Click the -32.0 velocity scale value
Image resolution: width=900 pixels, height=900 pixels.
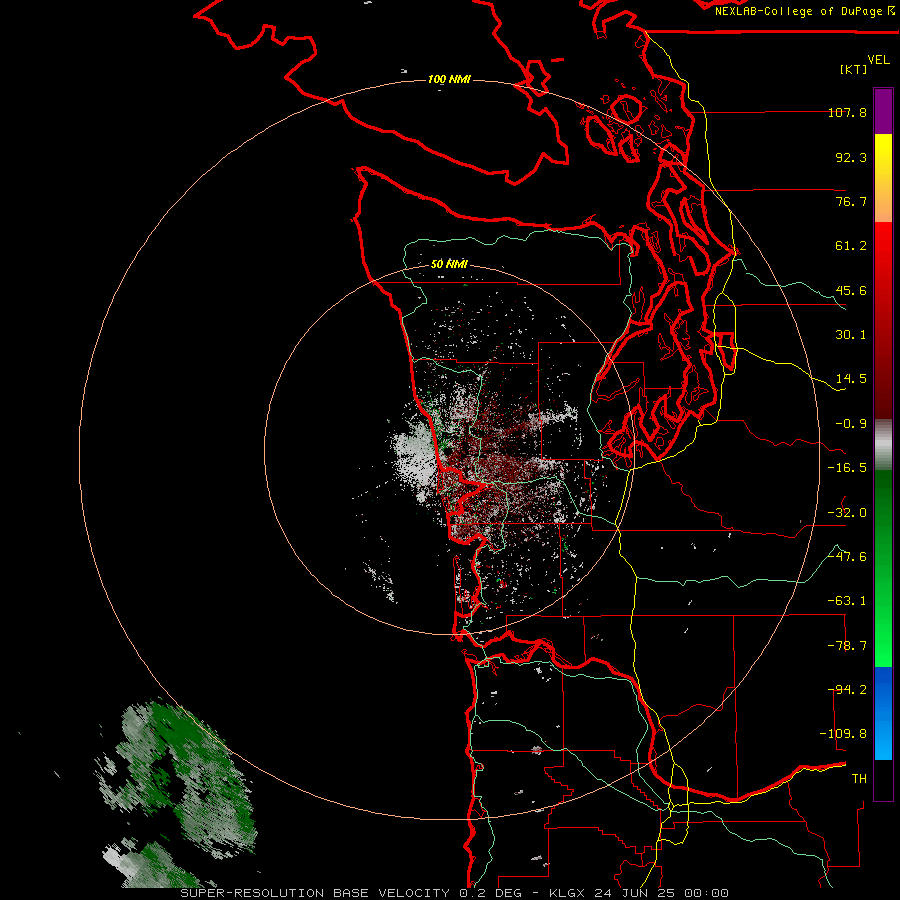click(x=847, y=513)
